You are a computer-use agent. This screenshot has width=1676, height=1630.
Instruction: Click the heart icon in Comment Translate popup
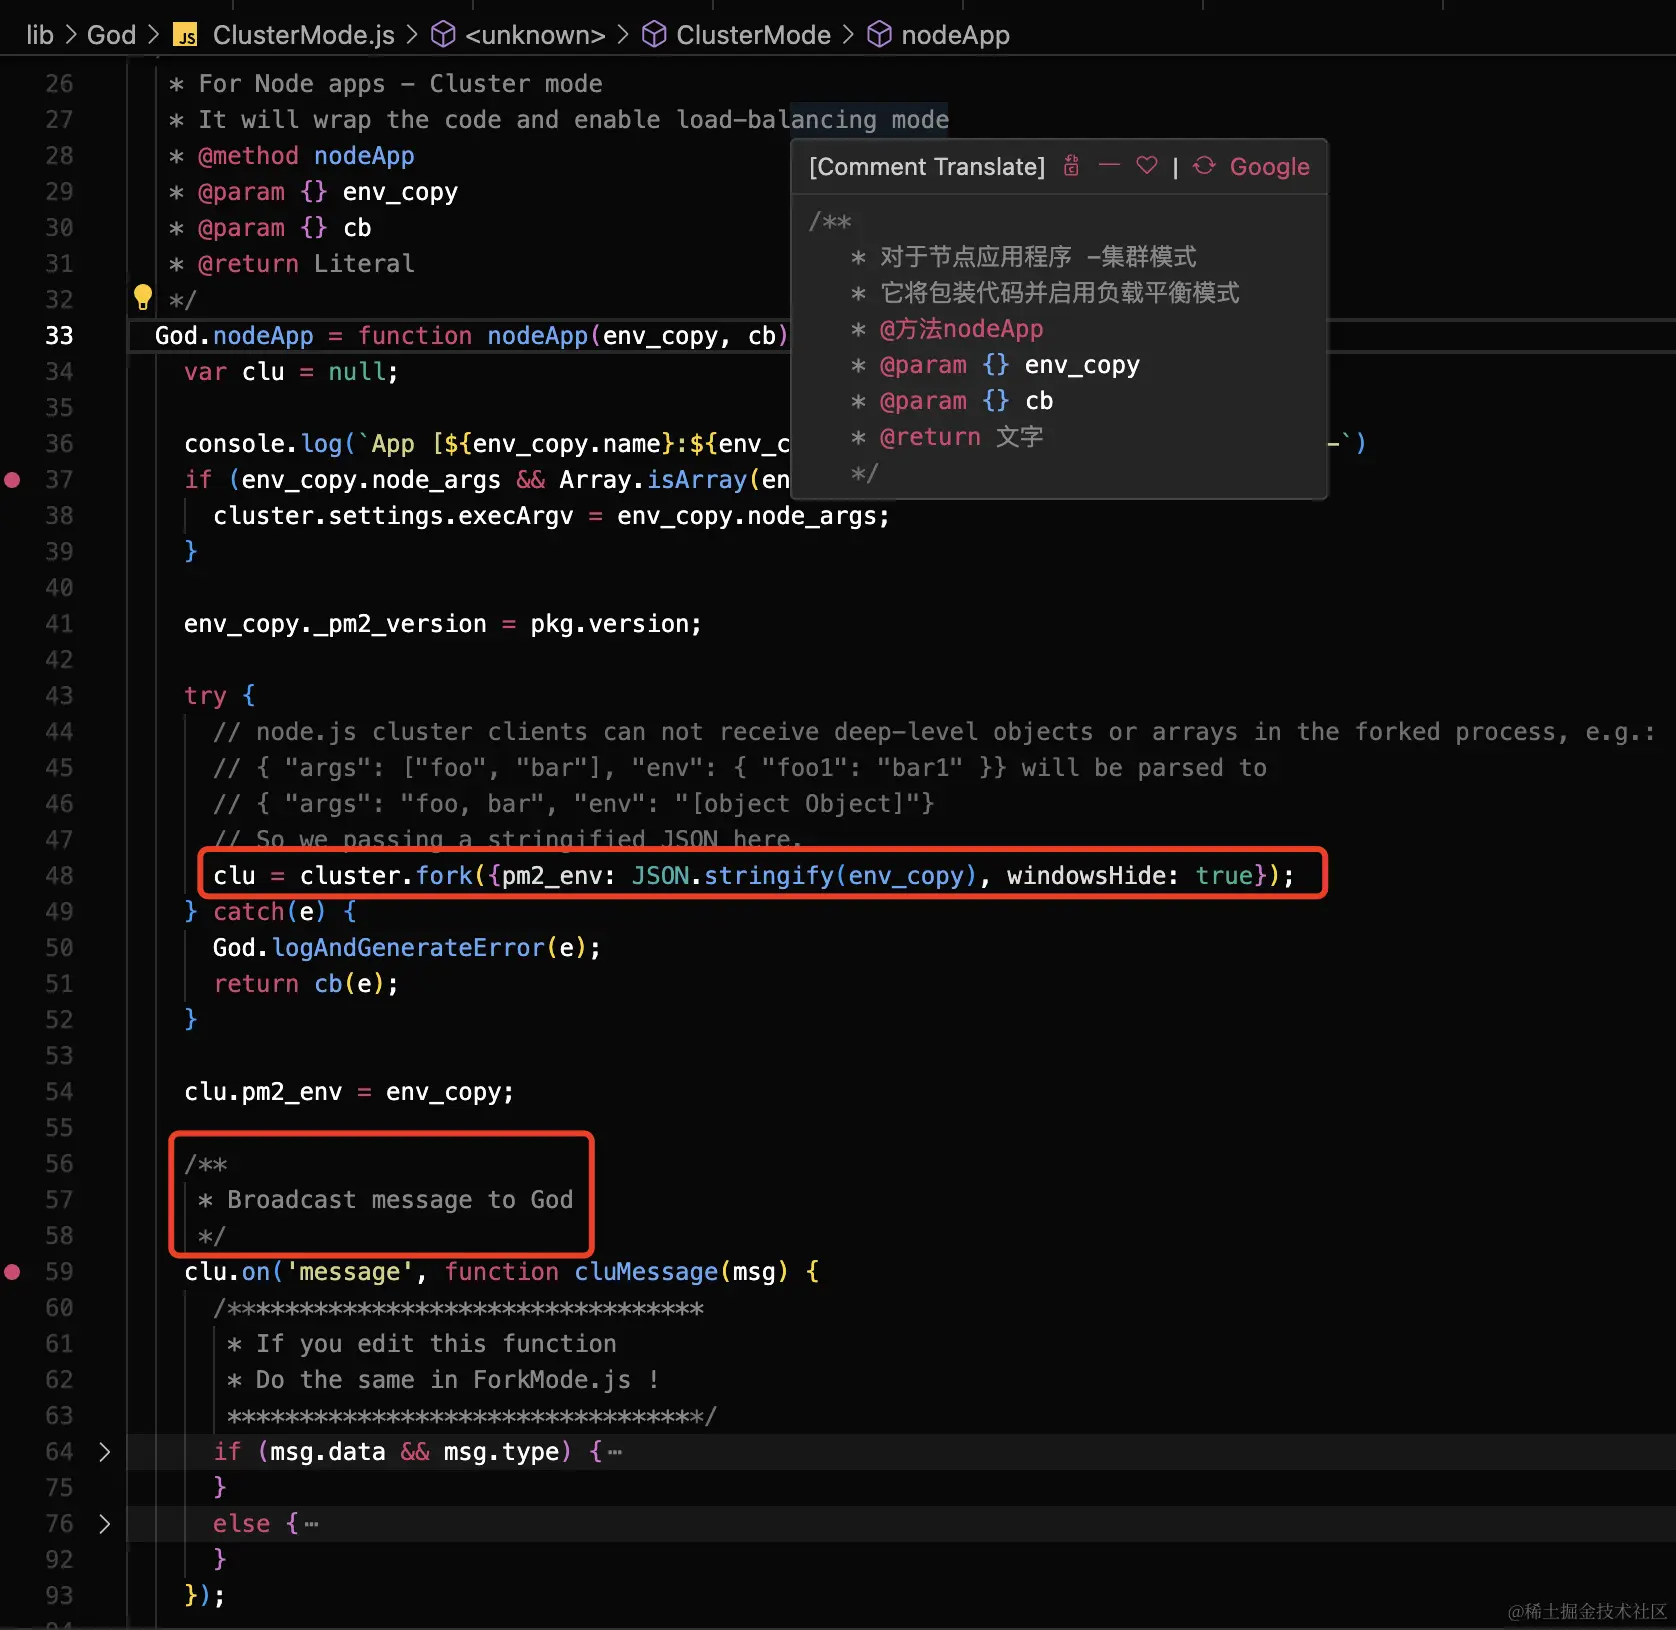[1147, 166]
